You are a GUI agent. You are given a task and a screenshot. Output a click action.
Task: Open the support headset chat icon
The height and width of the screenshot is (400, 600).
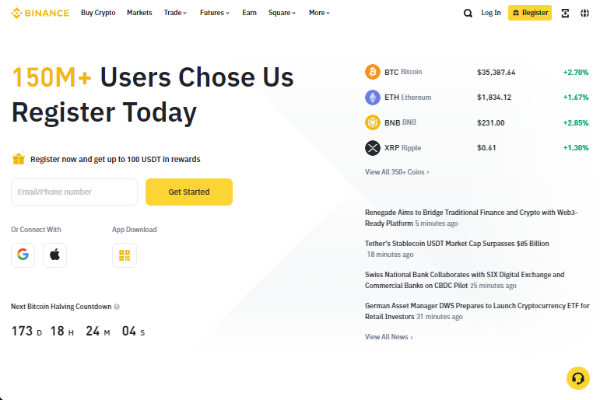[x=578, y=378]
